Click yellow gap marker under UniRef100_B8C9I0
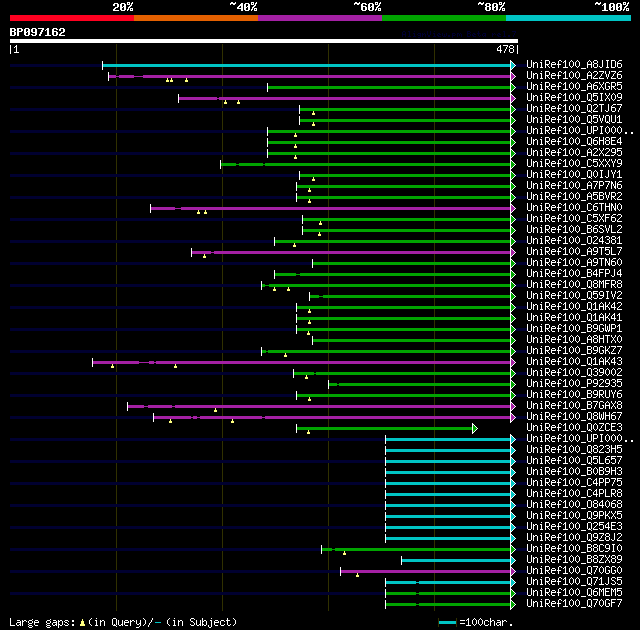 [x=344, y=553]
